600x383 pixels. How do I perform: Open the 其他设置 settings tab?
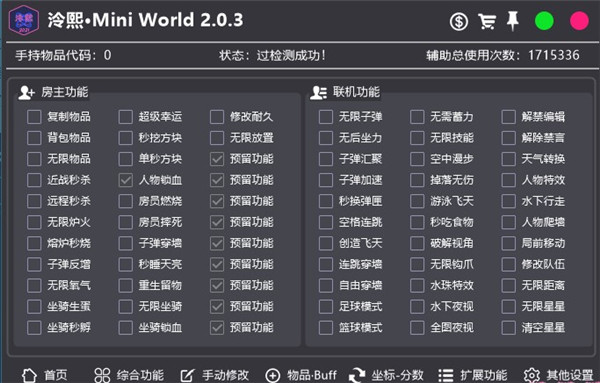[559, 375]
